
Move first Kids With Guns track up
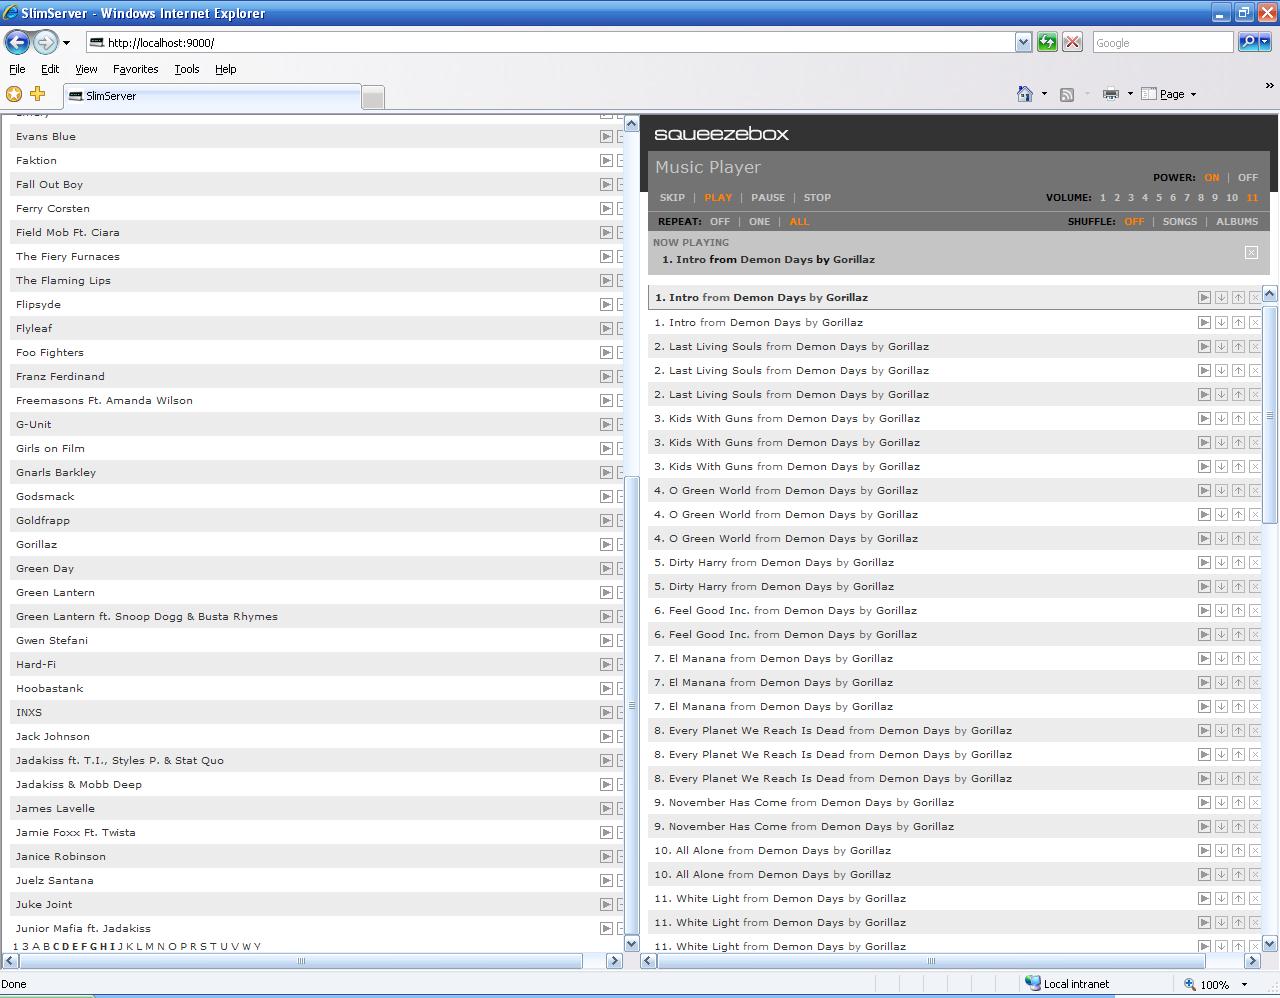pyautogui.click(x=1238, y=418)
